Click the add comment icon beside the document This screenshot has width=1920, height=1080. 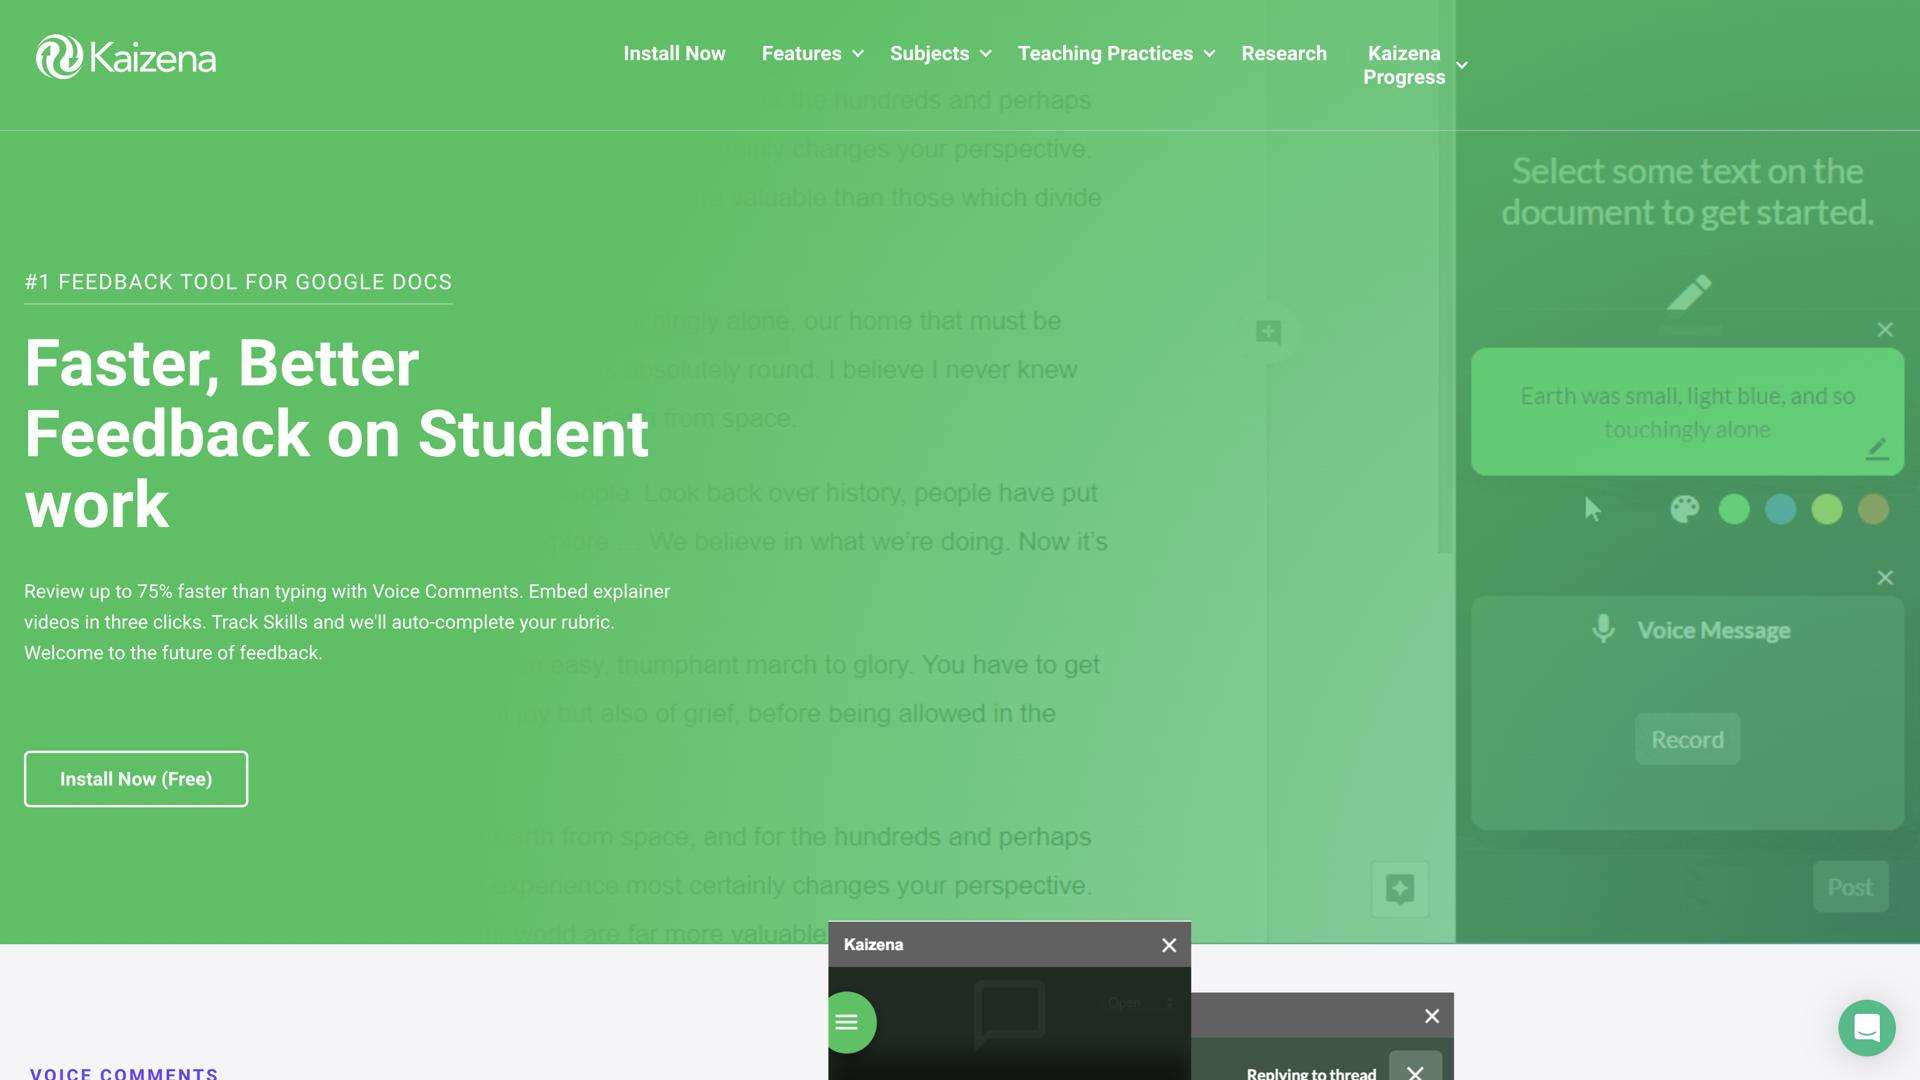coord(1268,332)
